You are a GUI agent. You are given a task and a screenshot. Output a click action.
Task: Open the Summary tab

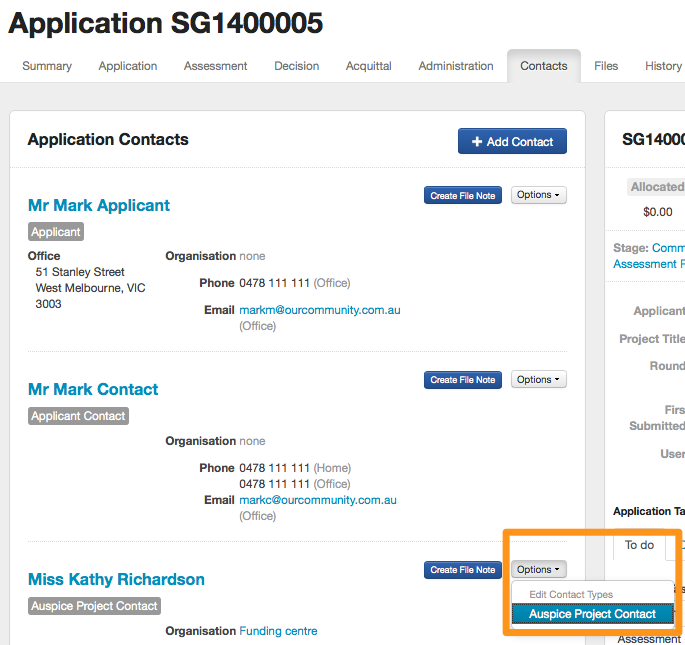(47, 66)
